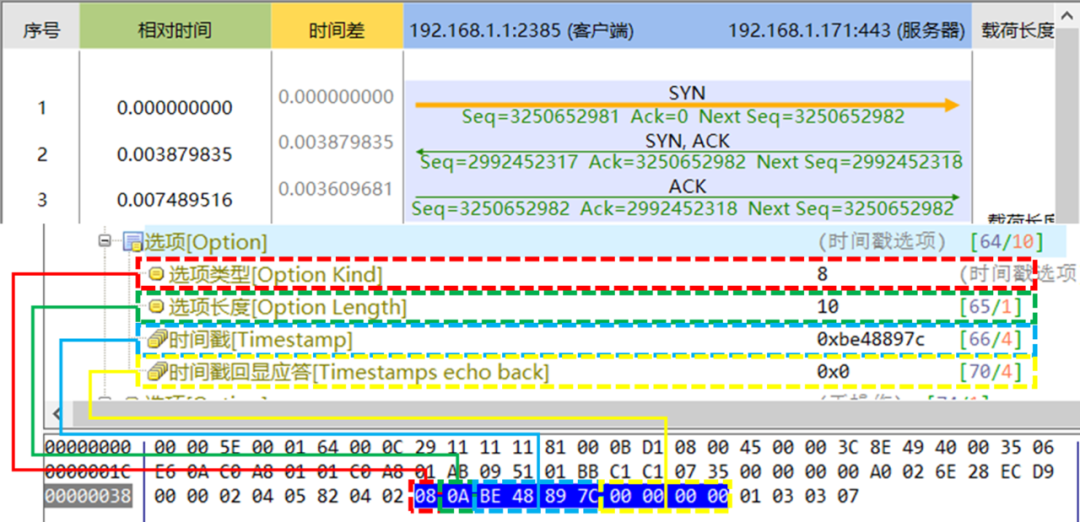Screen dimensions: 1080x522
Task: Click the Timestamps echo back field icon
Action: pos(158,373)
